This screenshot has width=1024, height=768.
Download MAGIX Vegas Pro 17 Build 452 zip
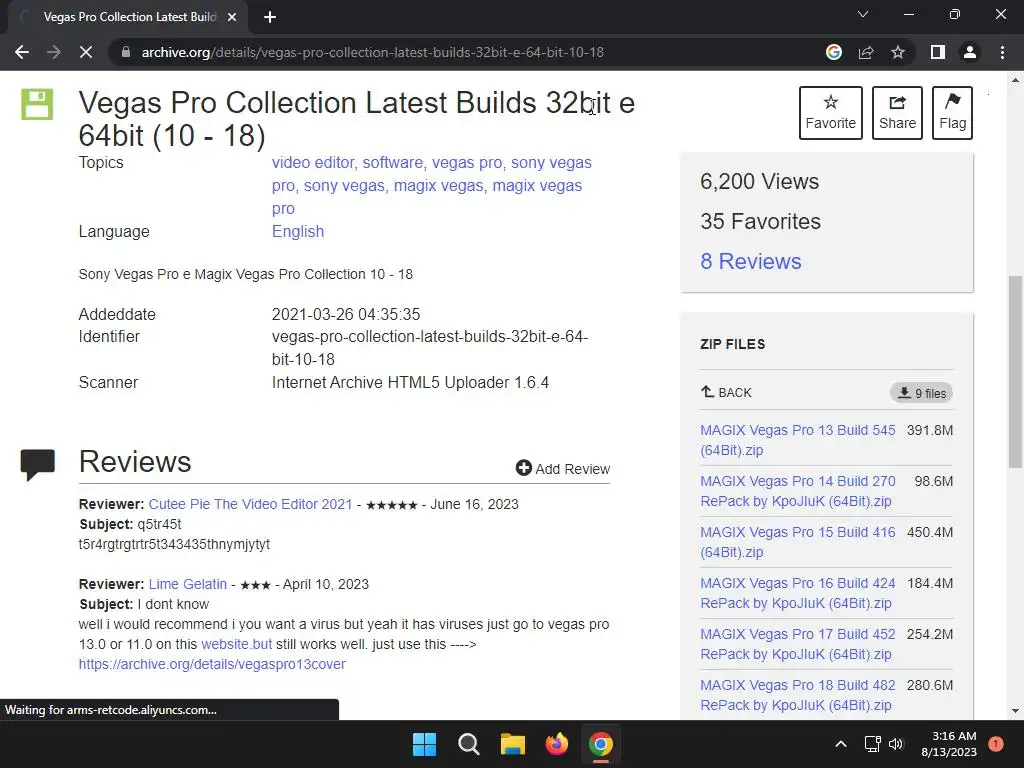click(x=797, y=644)
